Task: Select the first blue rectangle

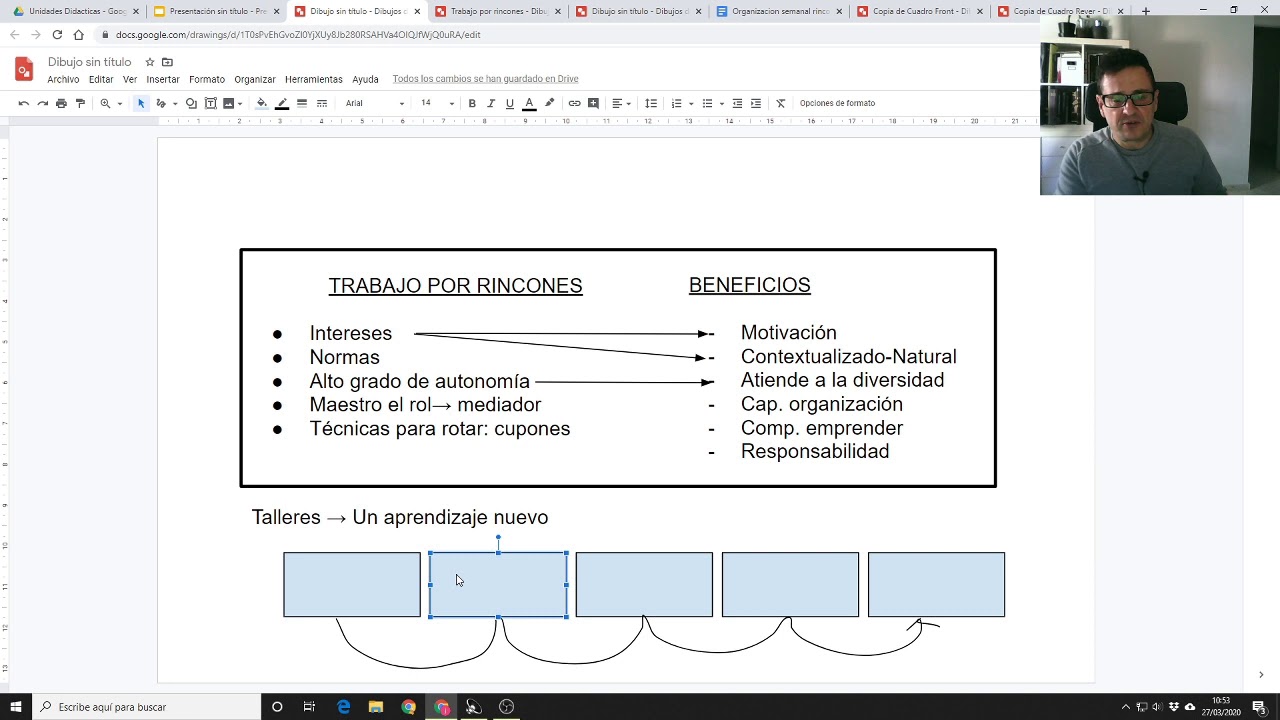Action: point(352,585)
